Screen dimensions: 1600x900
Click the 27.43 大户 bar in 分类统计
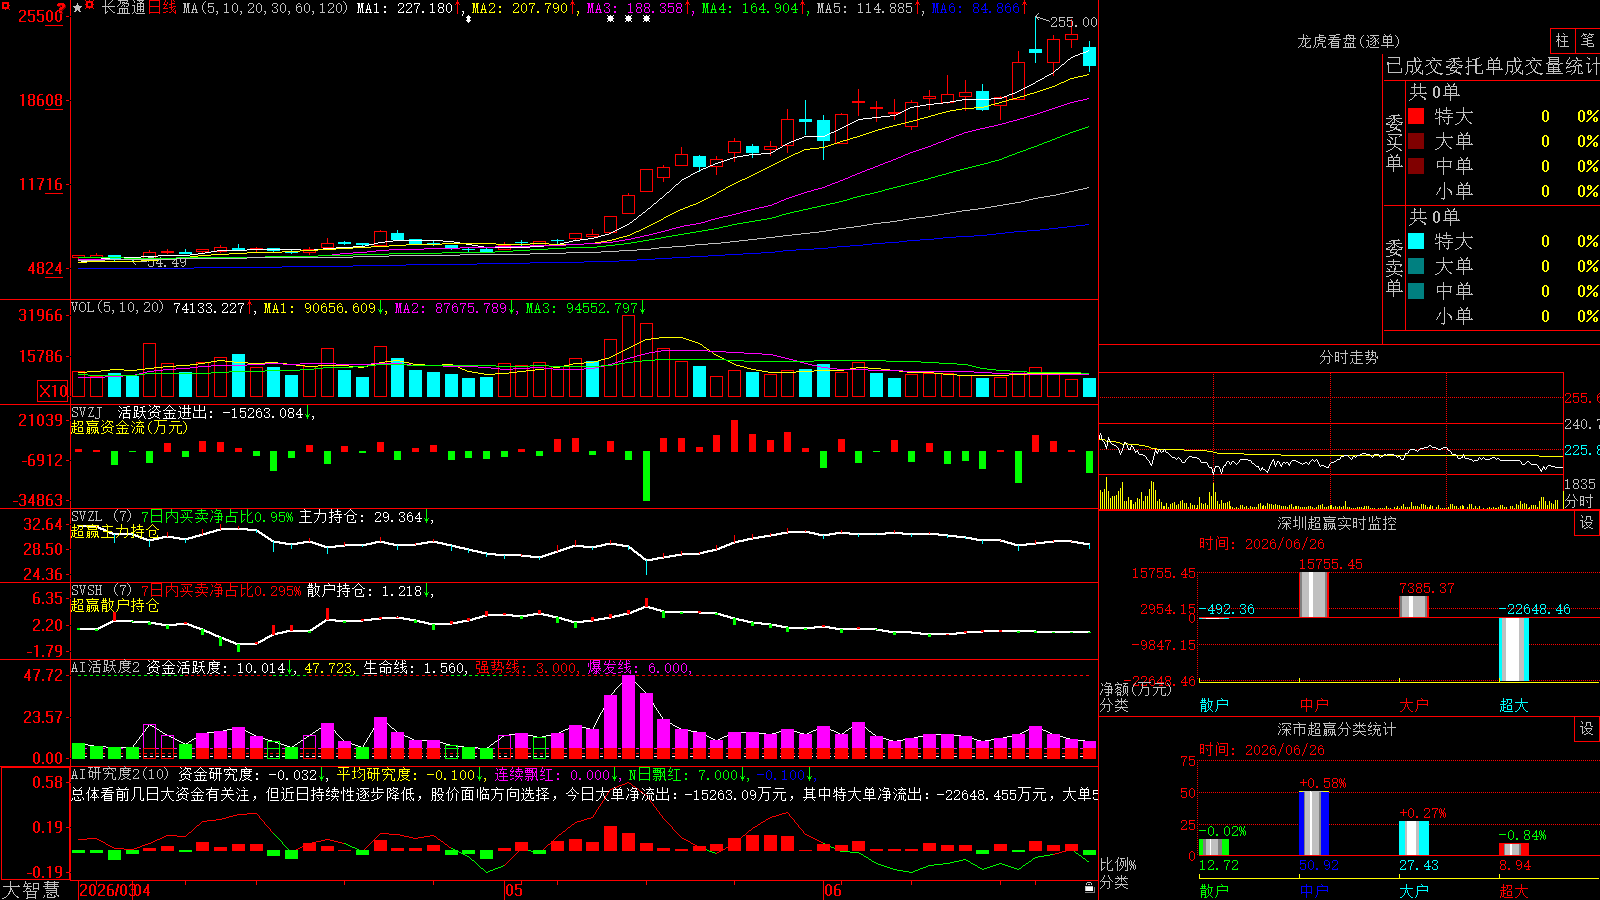1414,838
